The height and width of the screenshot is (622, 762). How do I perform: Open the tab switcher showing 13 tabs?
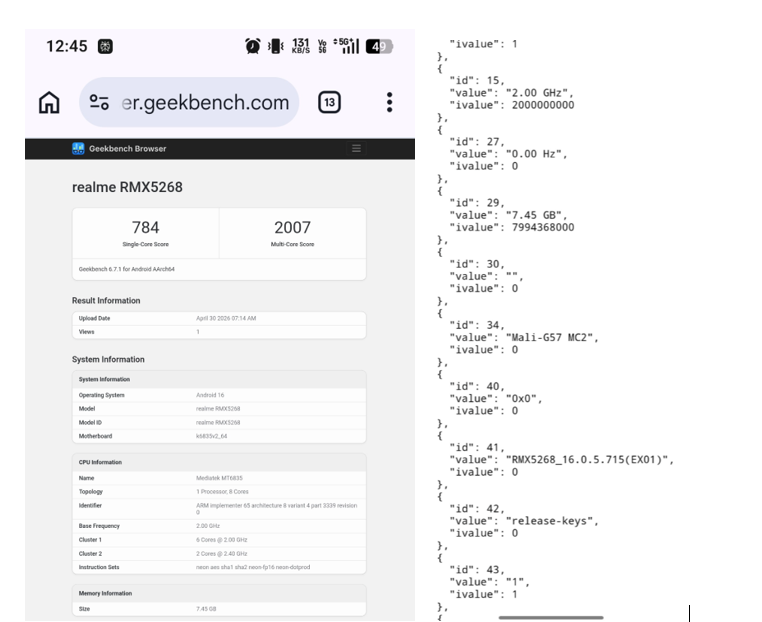coord(329,102)
